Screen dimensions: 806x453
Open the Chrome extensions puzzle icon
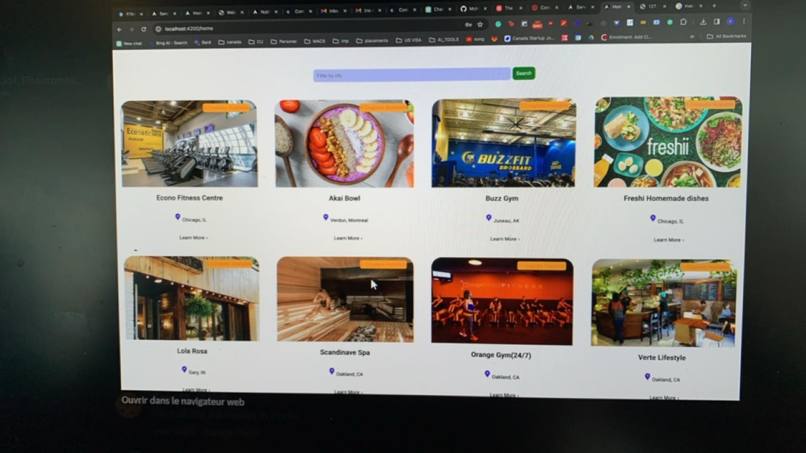pyautogui.click(x=683, y=22)
